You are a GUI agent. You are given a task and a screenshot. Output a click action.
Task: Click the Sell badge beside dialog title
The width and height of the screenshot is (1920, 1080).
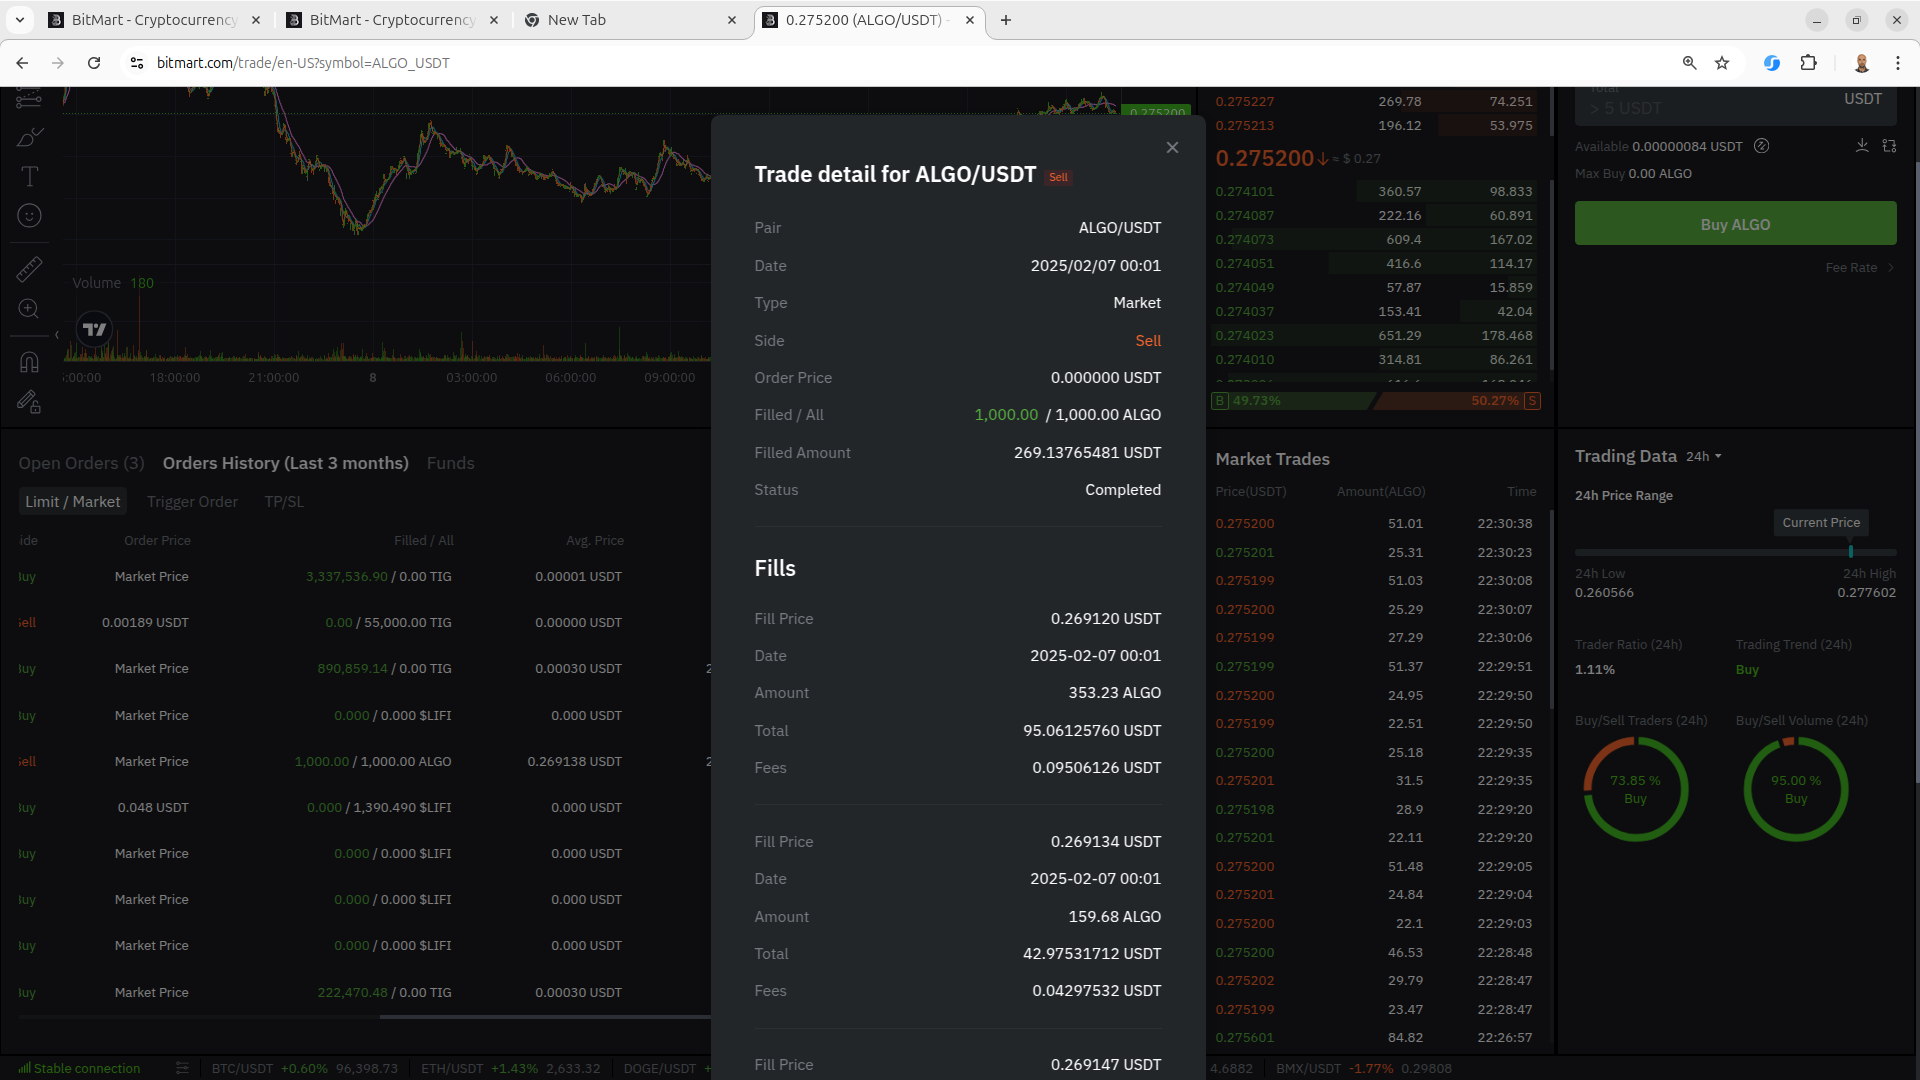(x=1058, y=178)
